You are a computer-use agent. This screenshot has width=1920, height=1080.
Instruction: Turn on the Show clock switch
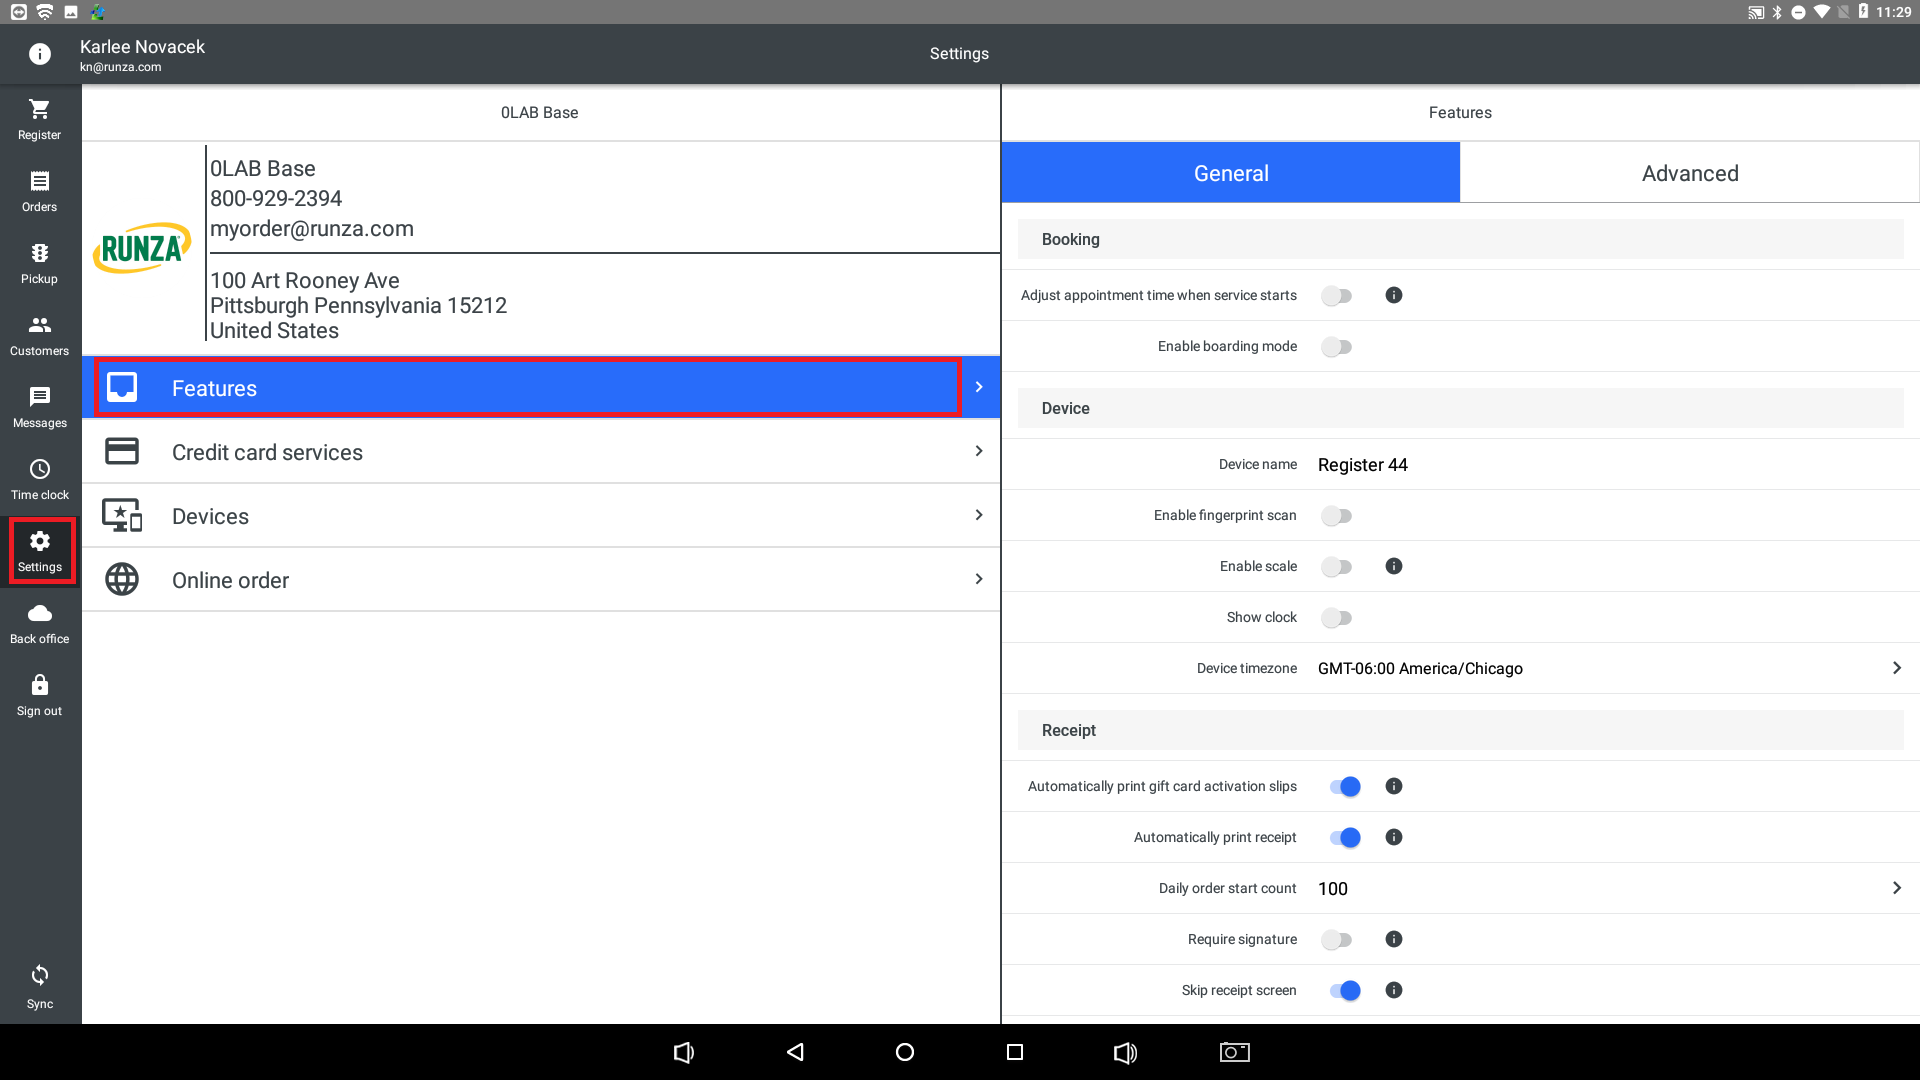(x=1336, y=618)
